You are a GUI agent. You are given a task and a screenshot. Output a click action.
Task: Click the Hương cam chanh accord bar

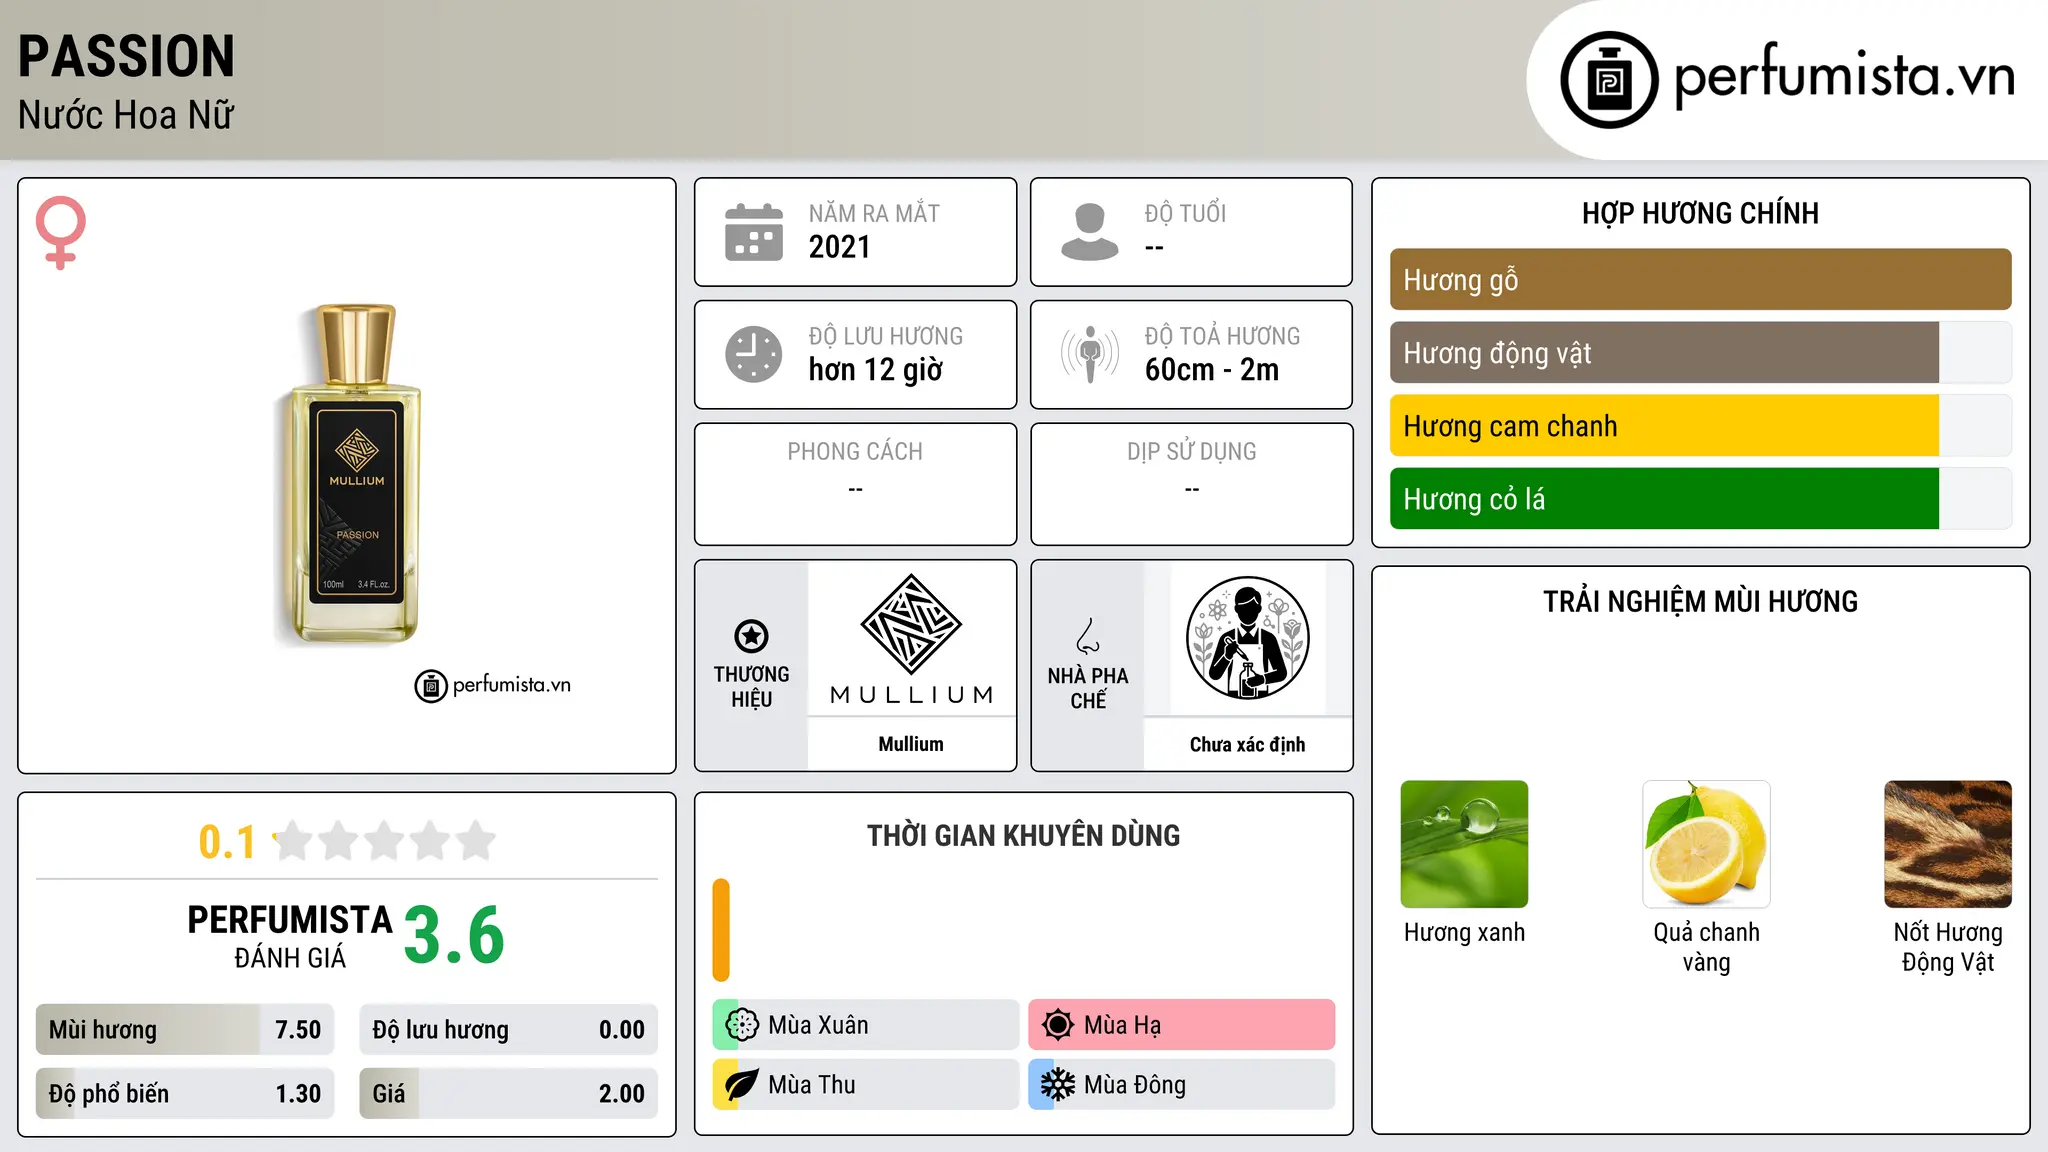[x=1700, y=426]
